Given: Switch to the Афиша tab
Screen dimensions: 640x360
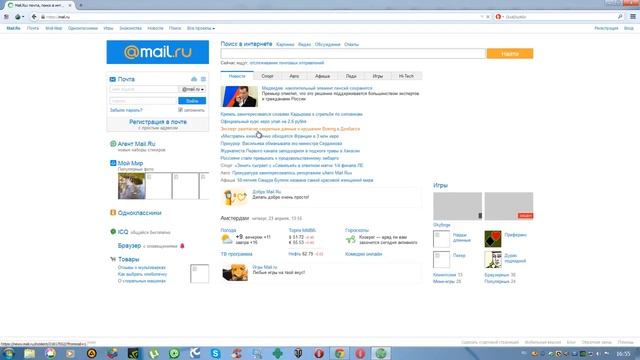Looking at the screenshot, I should pos(322,76).
